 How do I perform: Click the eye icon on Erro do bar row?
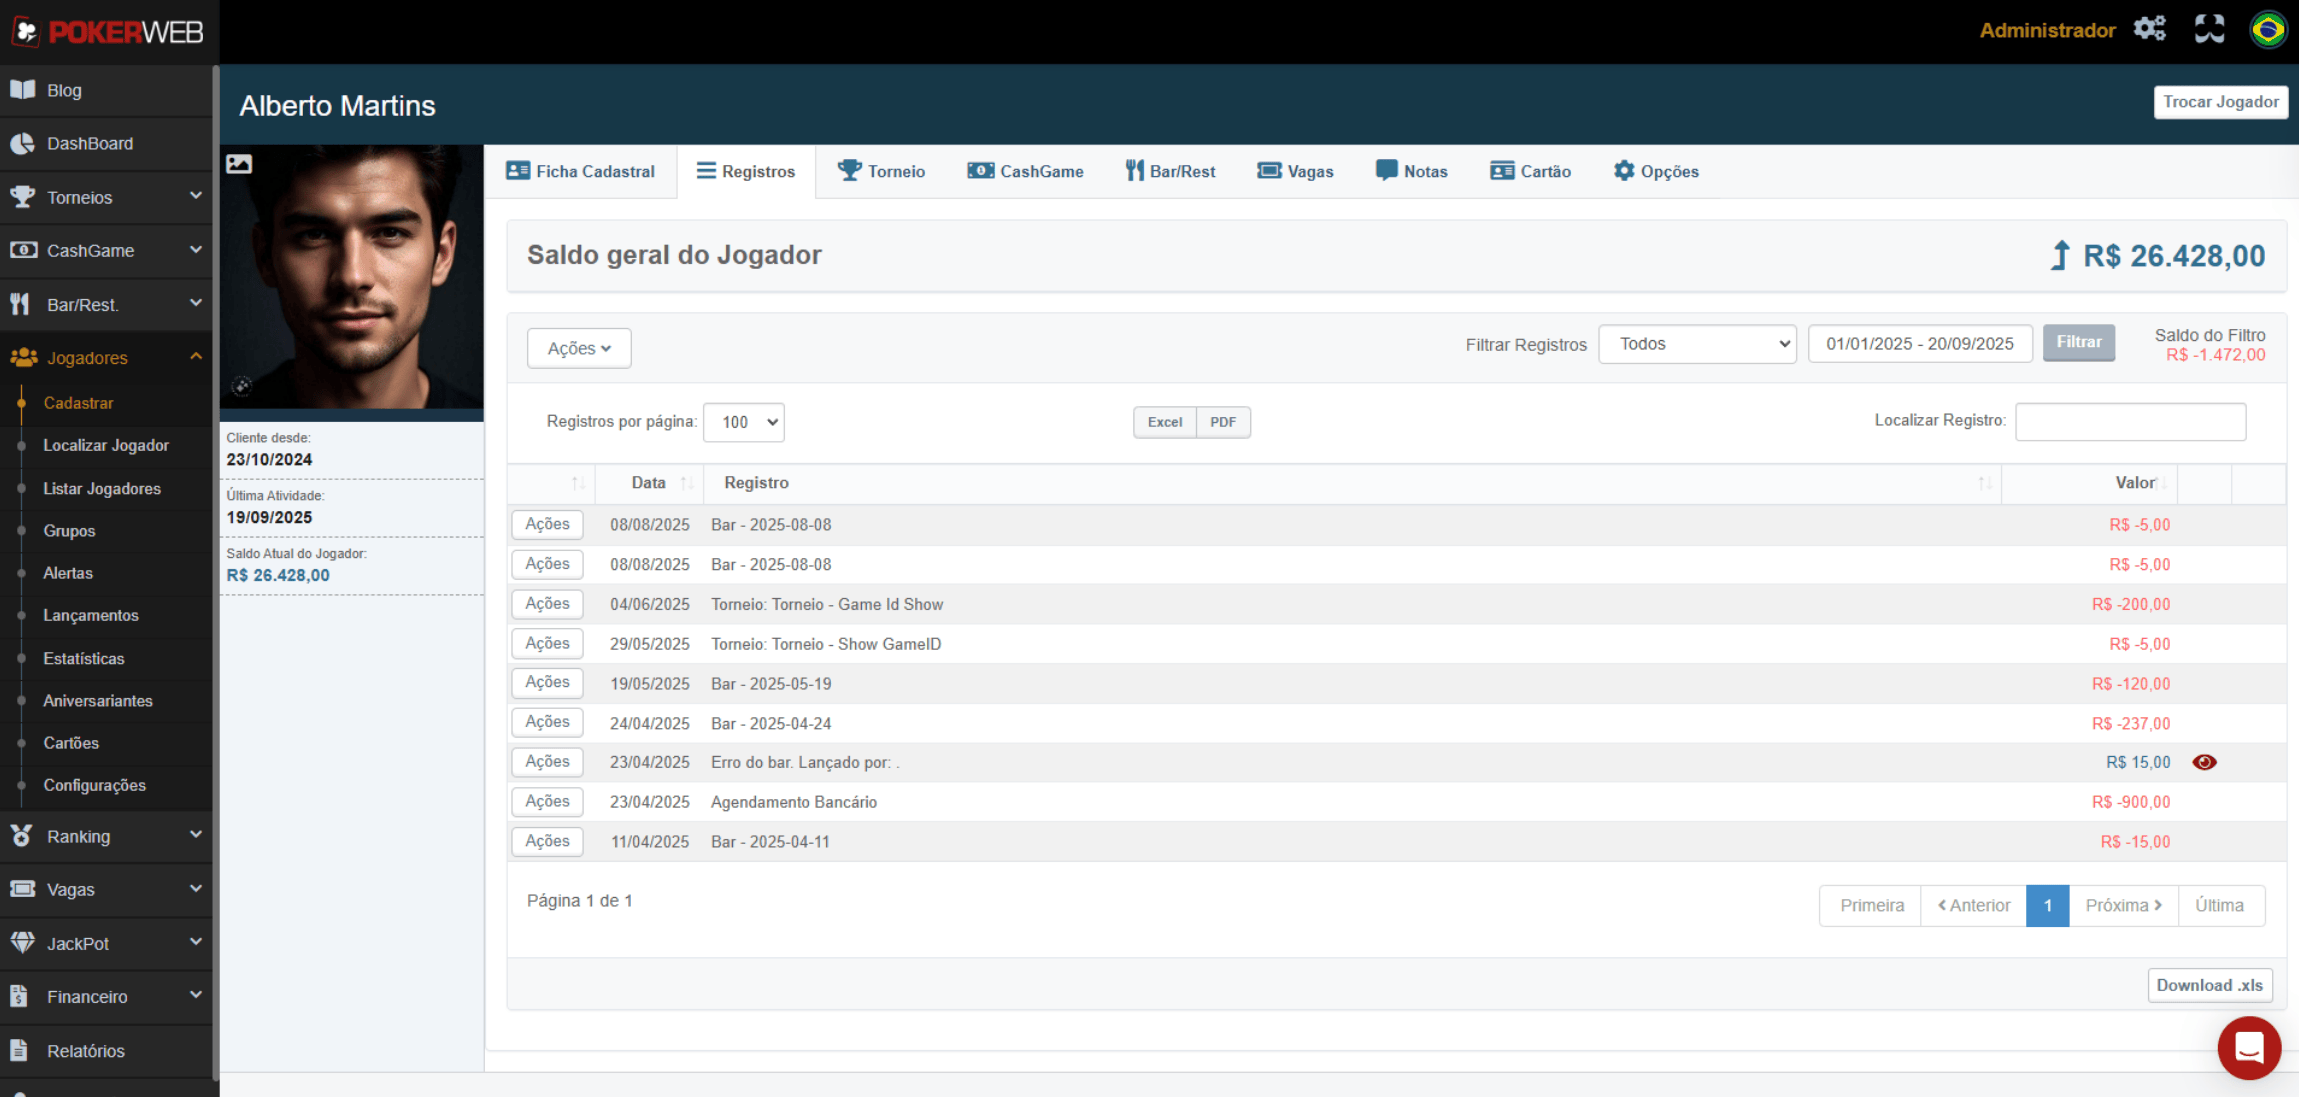[2204, 762]
